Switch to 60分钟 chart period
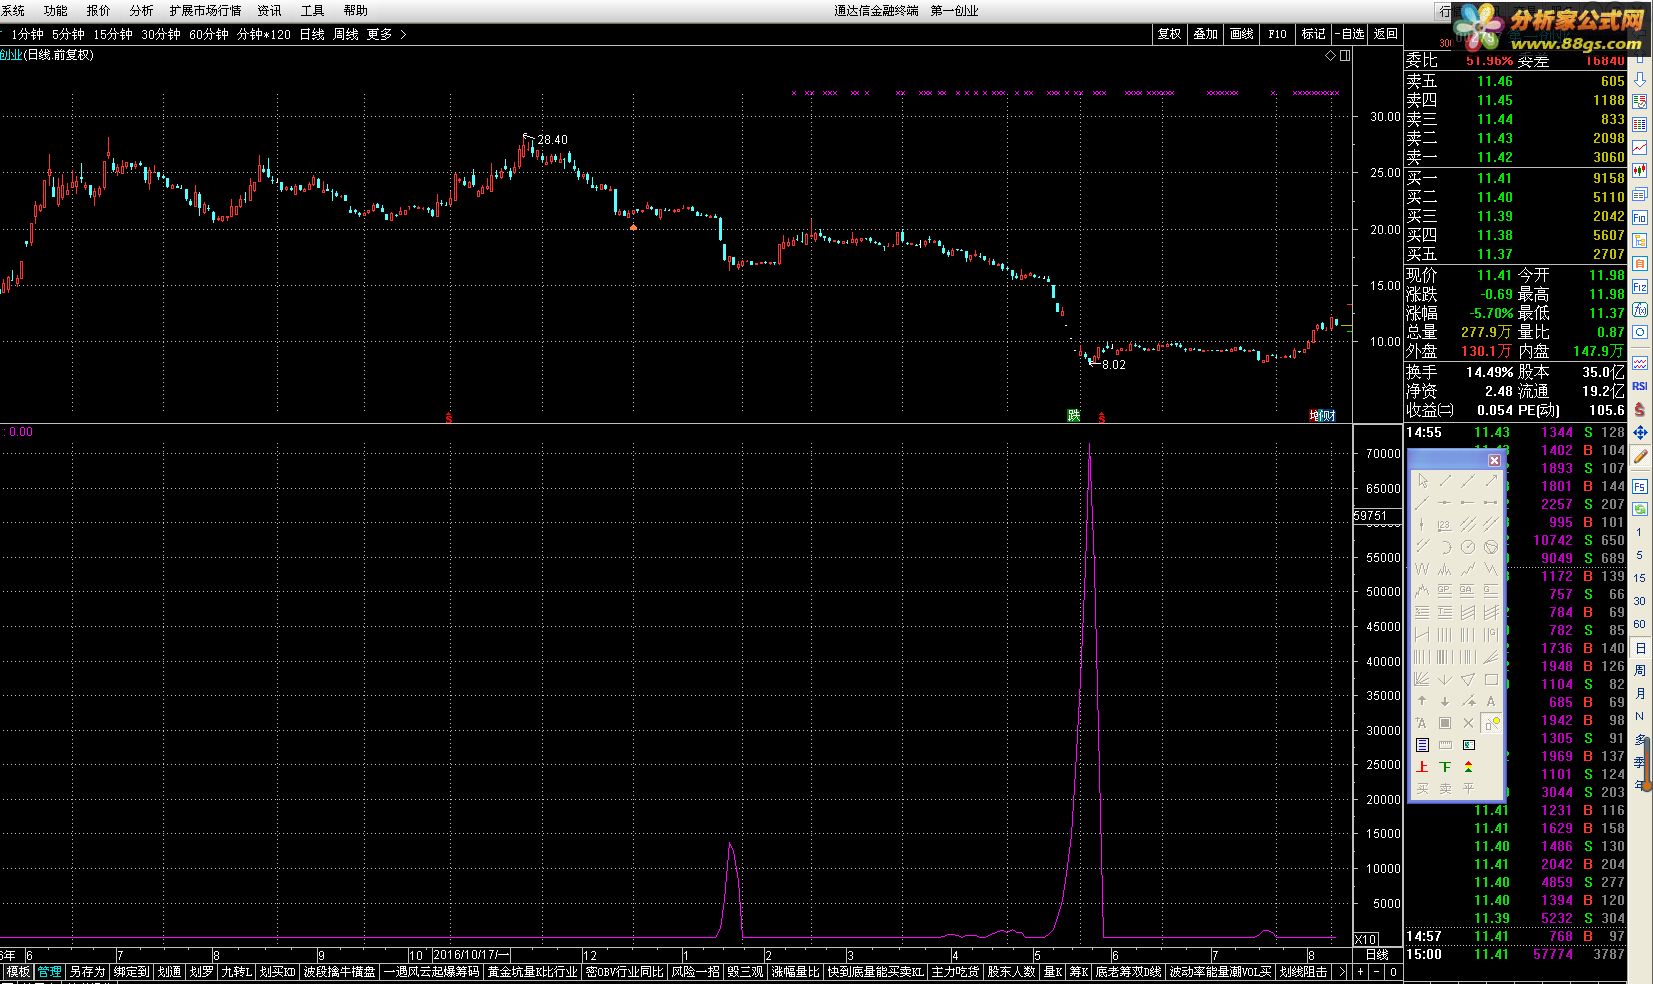This screenshot has height=984, width=1653. coord(209,34)
